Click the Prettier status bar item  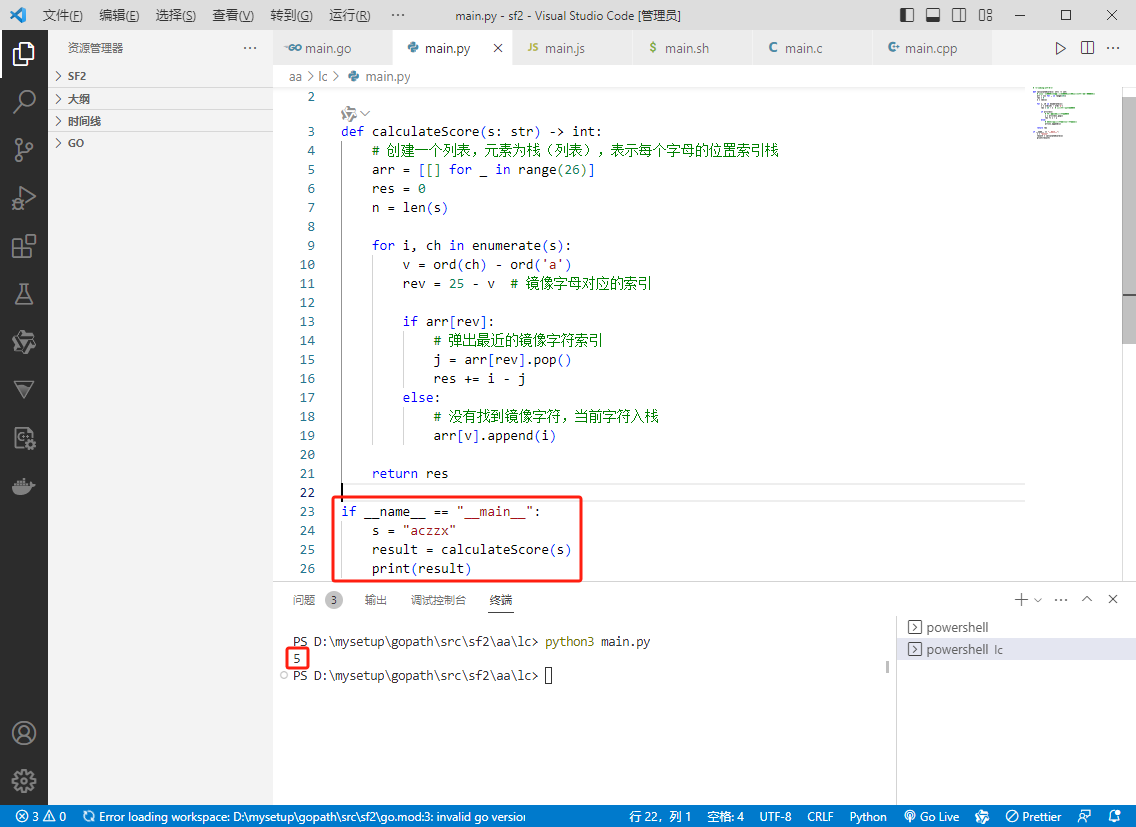1034,816
